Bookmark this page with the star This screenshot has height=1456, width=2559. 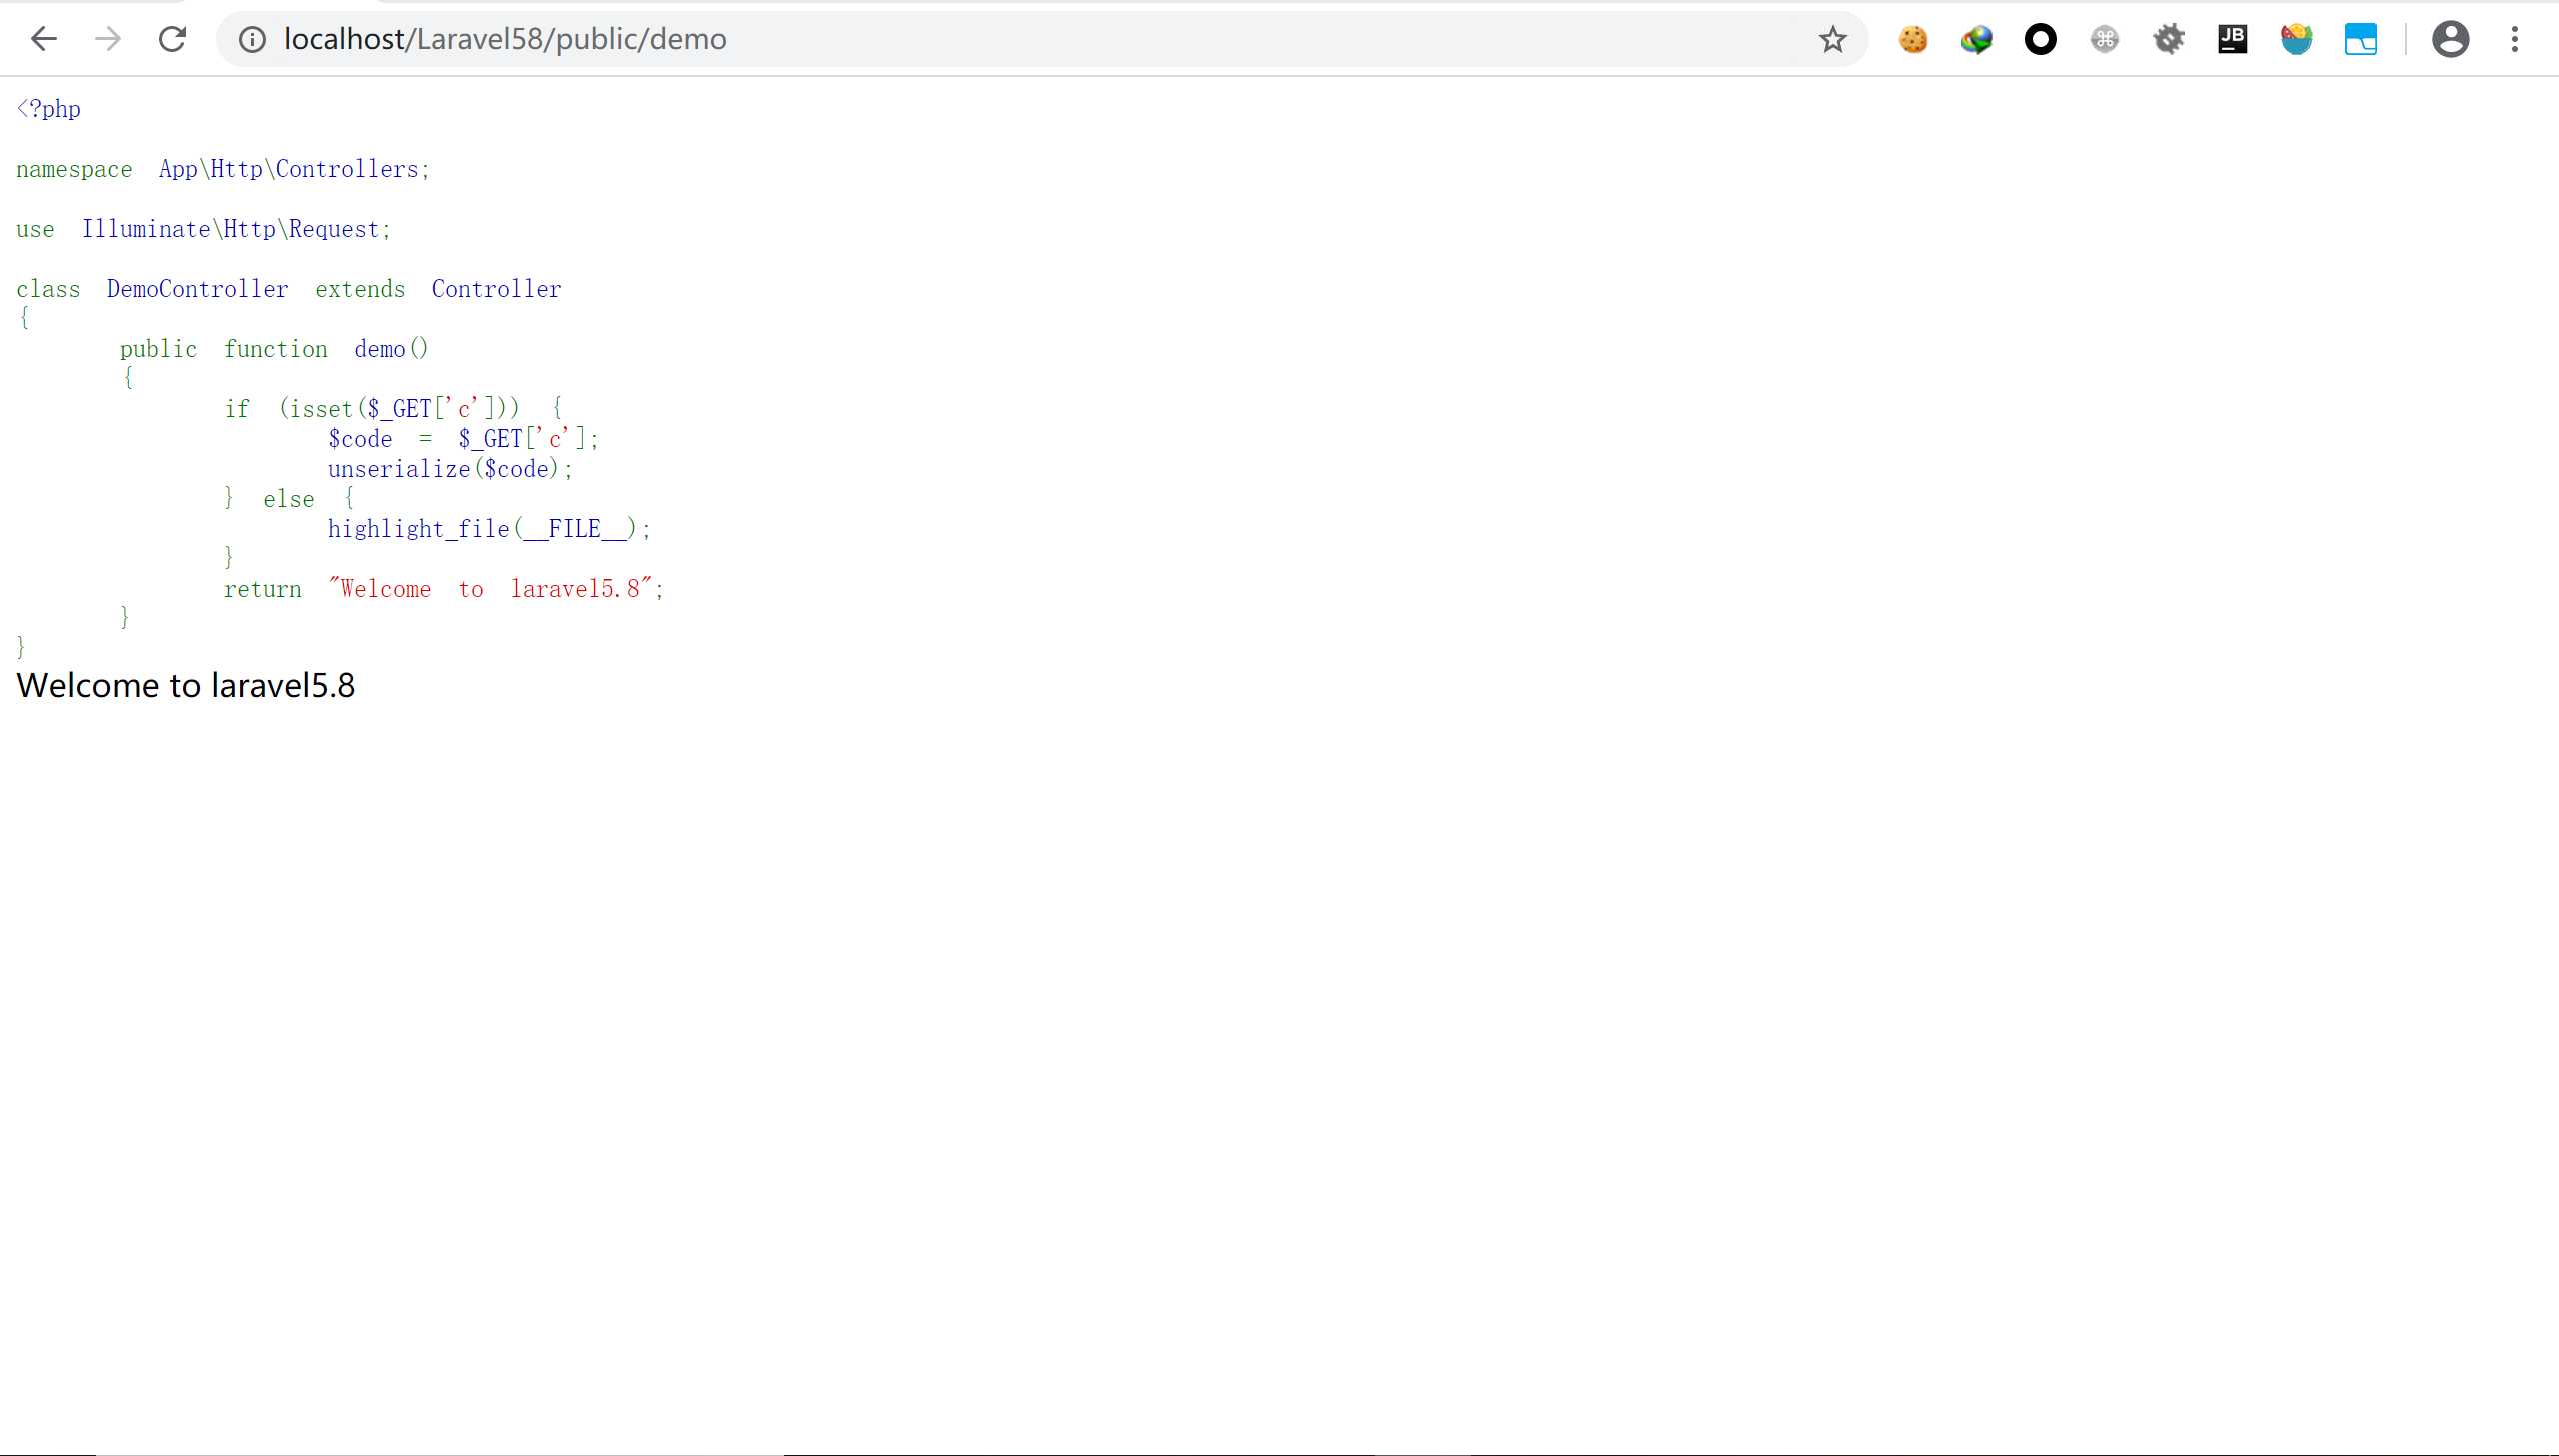tap(1832, 39)
